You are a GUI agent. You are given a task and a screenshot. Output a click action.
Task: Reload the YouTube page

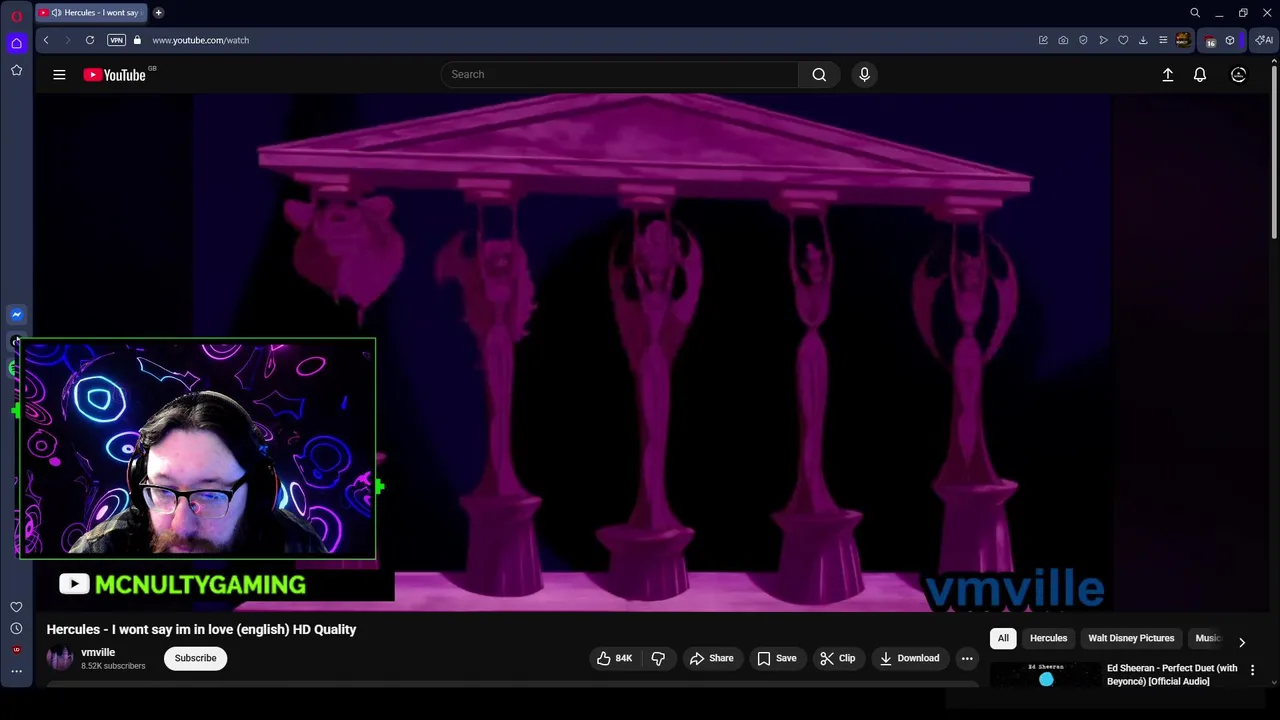click(90, 40)
